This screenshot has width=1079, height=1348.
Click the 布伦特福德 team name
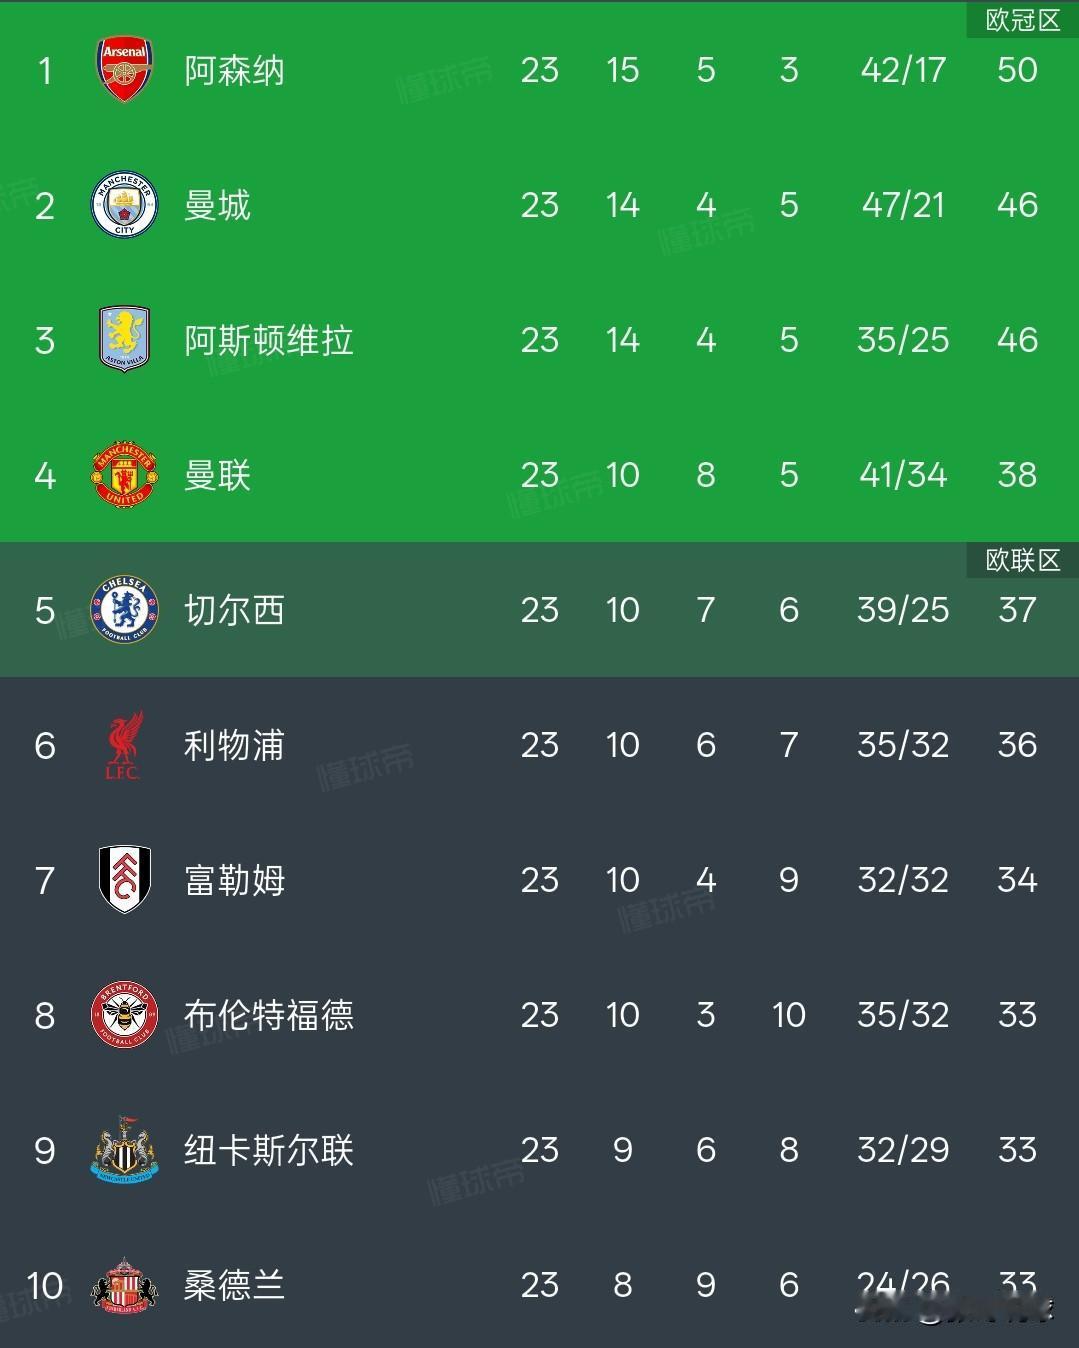[268, 1015]
